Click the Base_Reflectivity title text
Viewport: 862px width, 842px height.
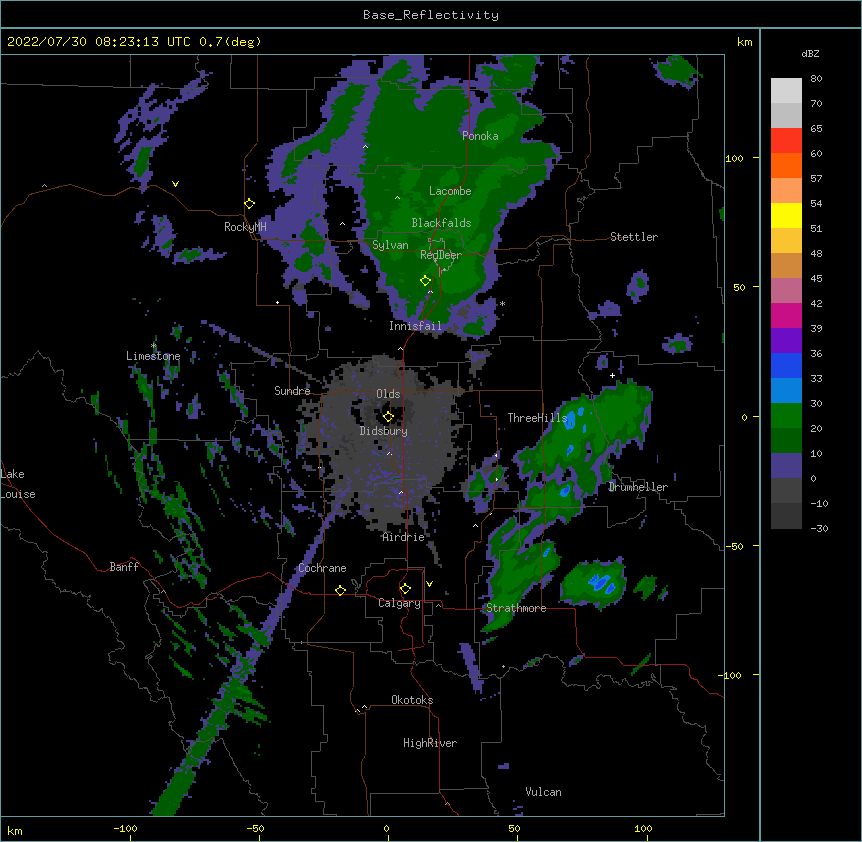point(430,15)
